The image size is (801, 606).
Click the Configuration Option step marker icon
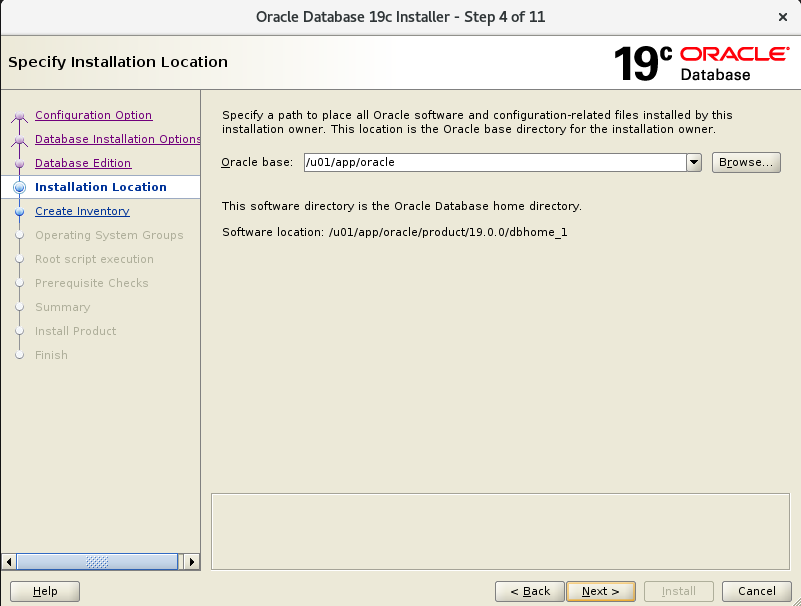pyautogui.click(x=19, y=117)
